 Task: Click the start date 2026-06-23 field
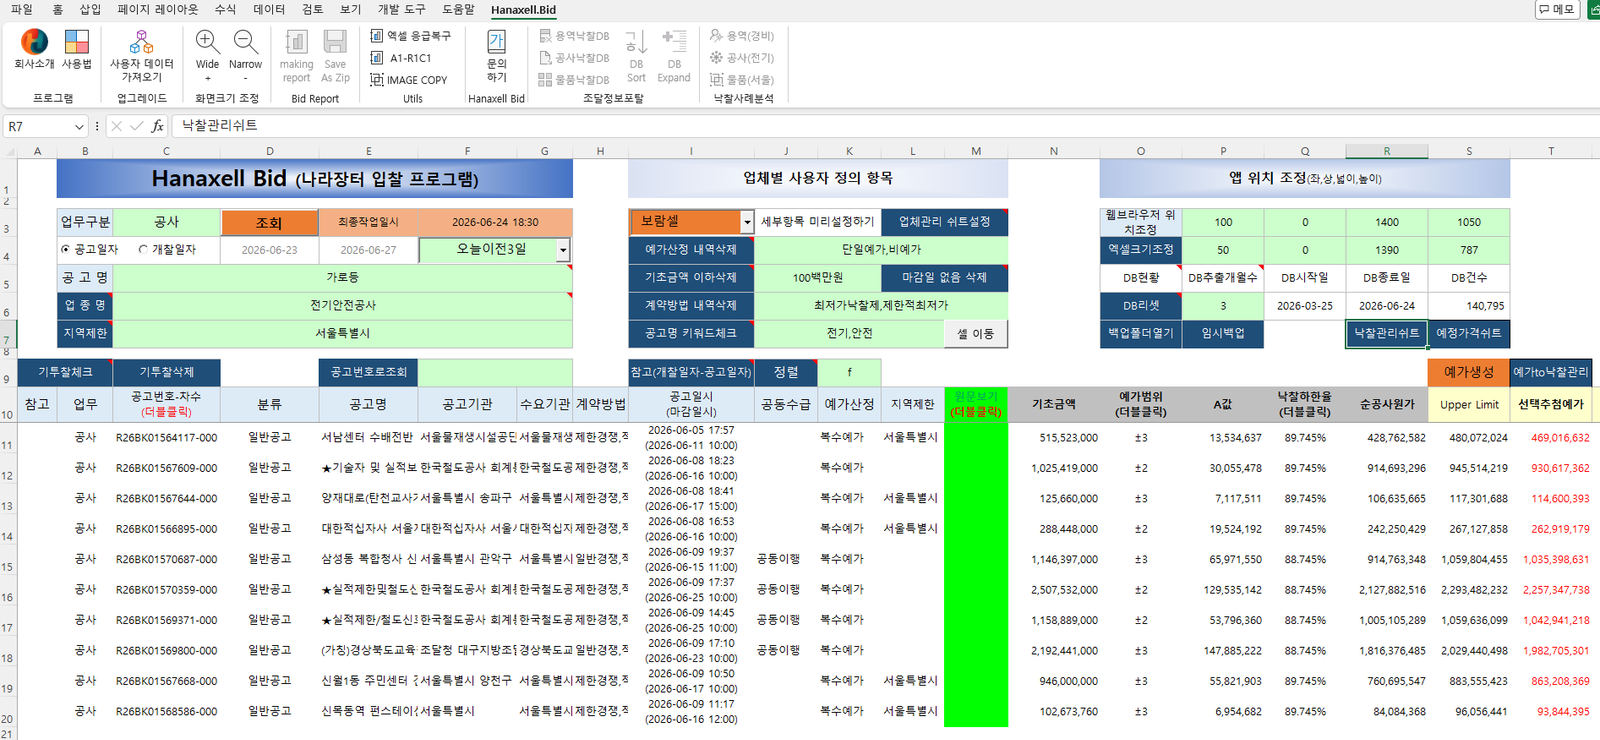269,250
